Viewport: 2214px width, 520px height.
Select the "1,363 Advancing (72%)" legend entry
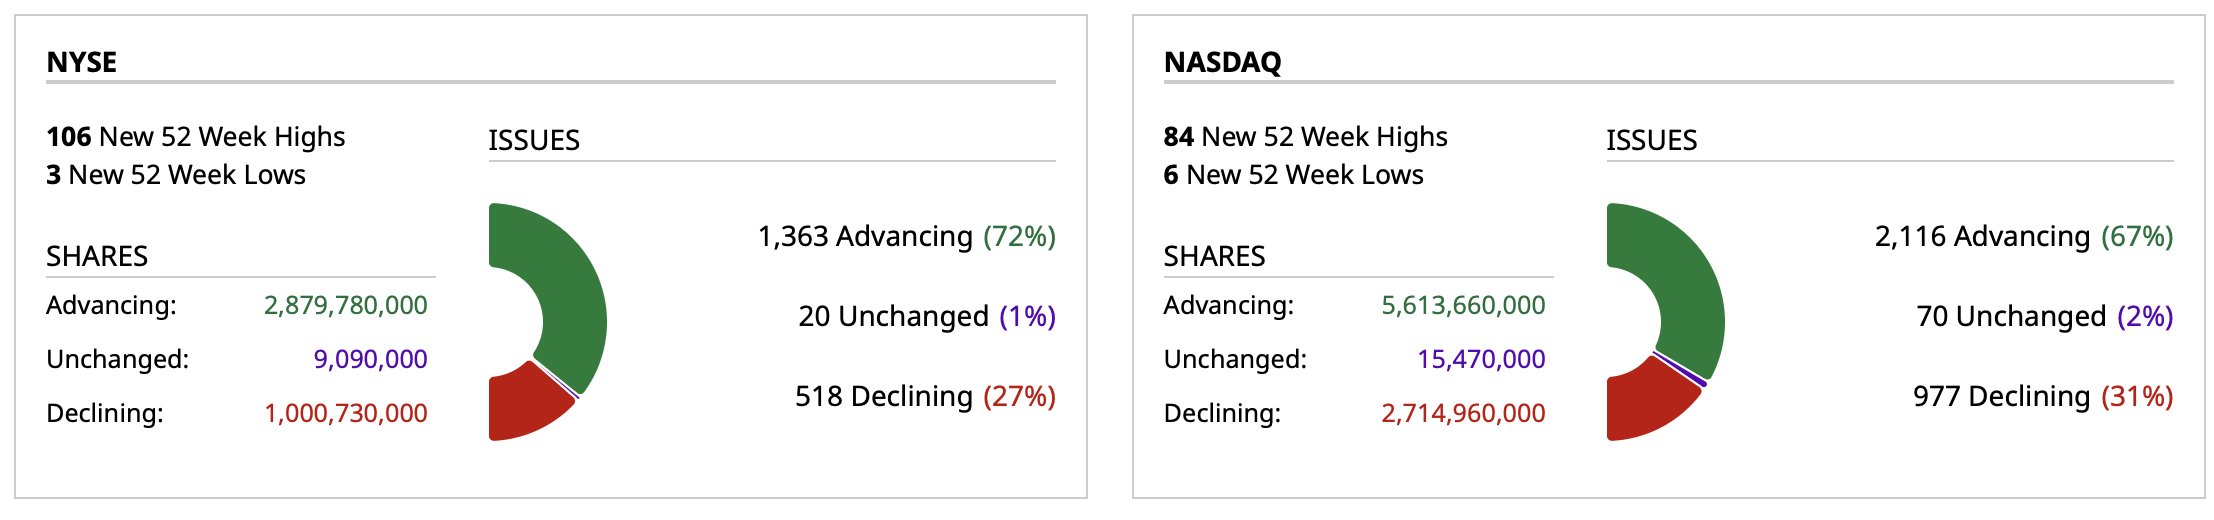coord(906,237)
